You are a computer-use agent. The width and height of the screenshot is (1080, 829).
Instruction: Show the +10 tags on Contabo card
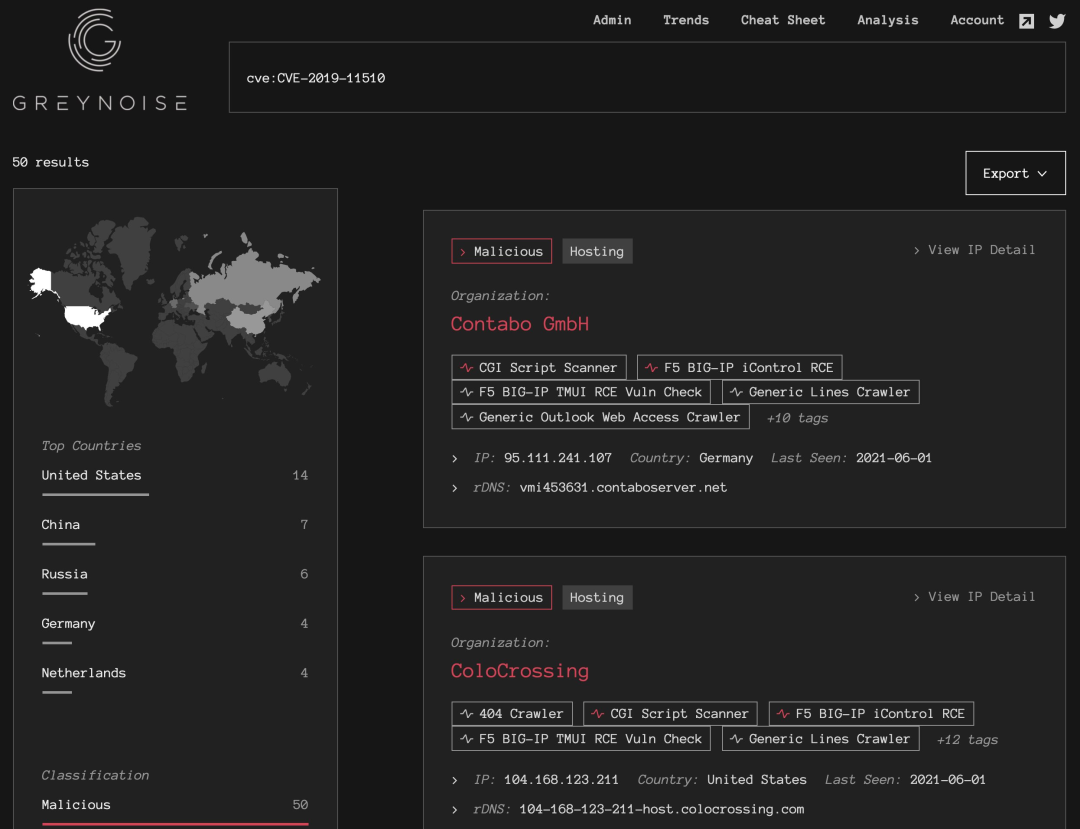[797, 418]
